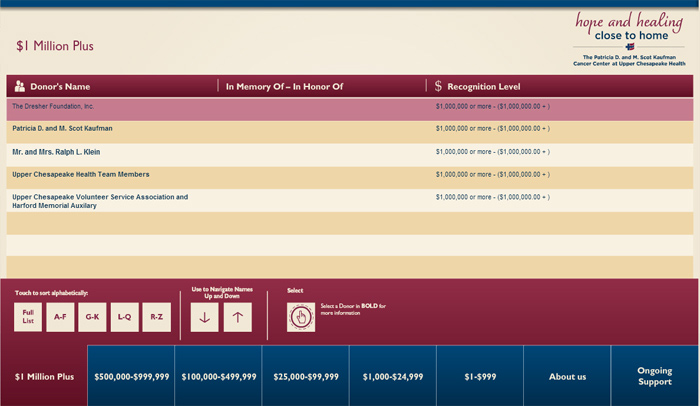Sort donors by R-Z
Screen dimensions: 700x406
pyautogui.click(x=156, y=317)
